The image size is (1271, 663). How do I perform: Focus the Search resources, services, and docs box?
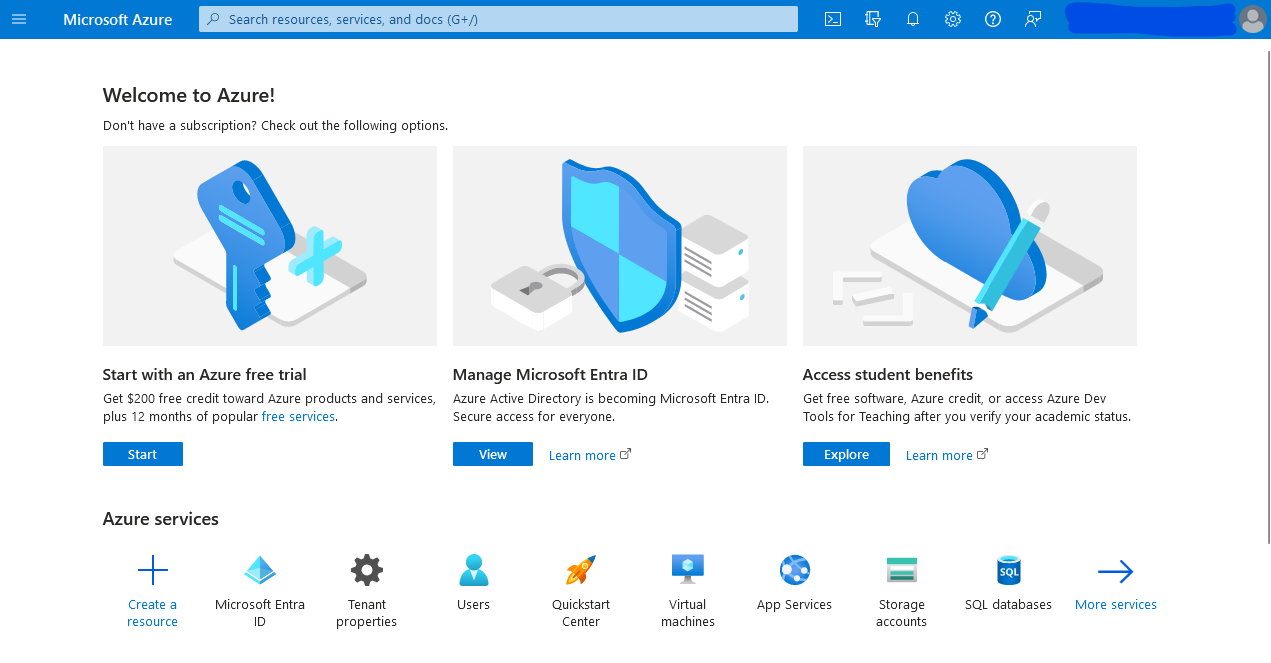(498, 19)
